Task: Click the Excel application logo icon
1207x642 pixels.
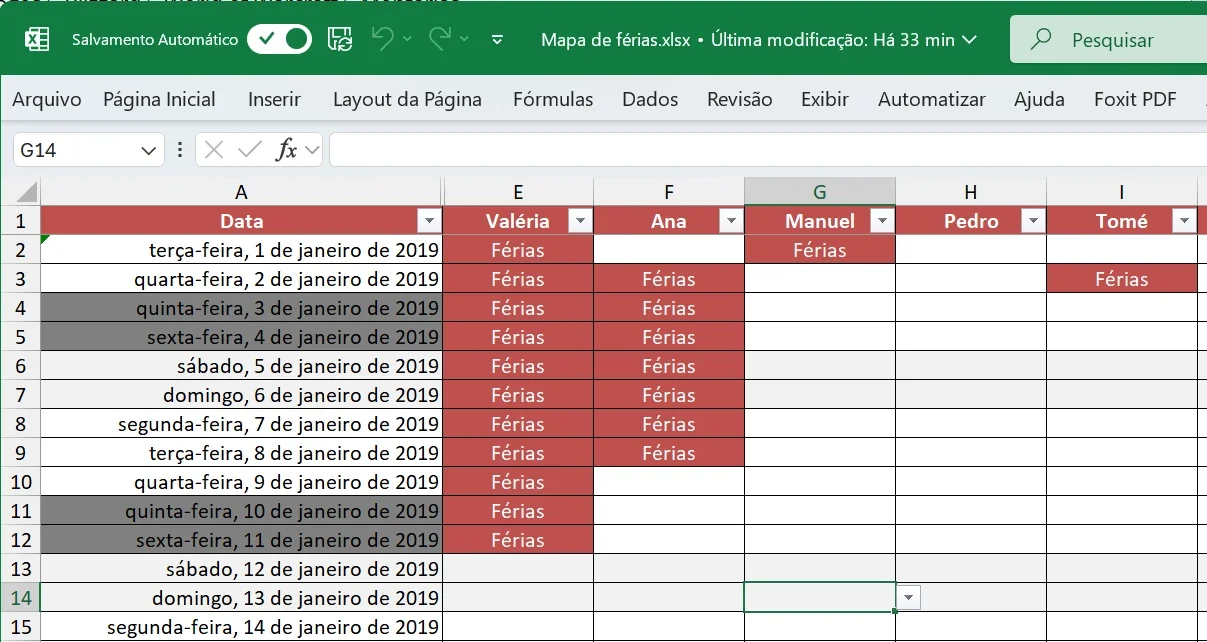Action: pyautogui.click(x=37, y=40)
